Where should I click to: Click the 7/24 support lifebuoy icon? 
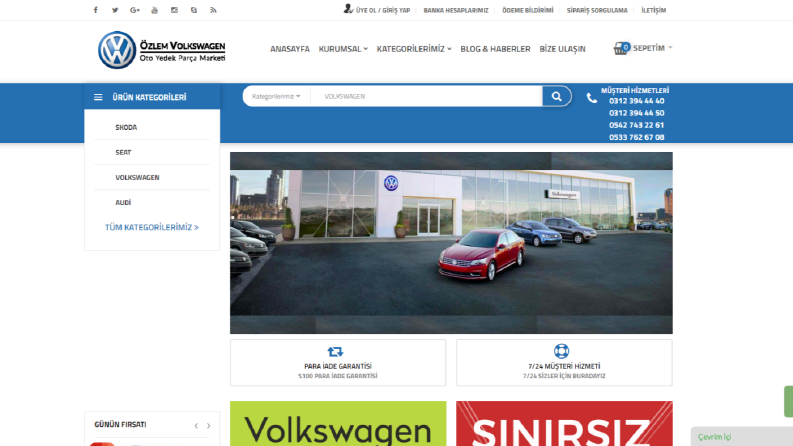pos(561,351)
